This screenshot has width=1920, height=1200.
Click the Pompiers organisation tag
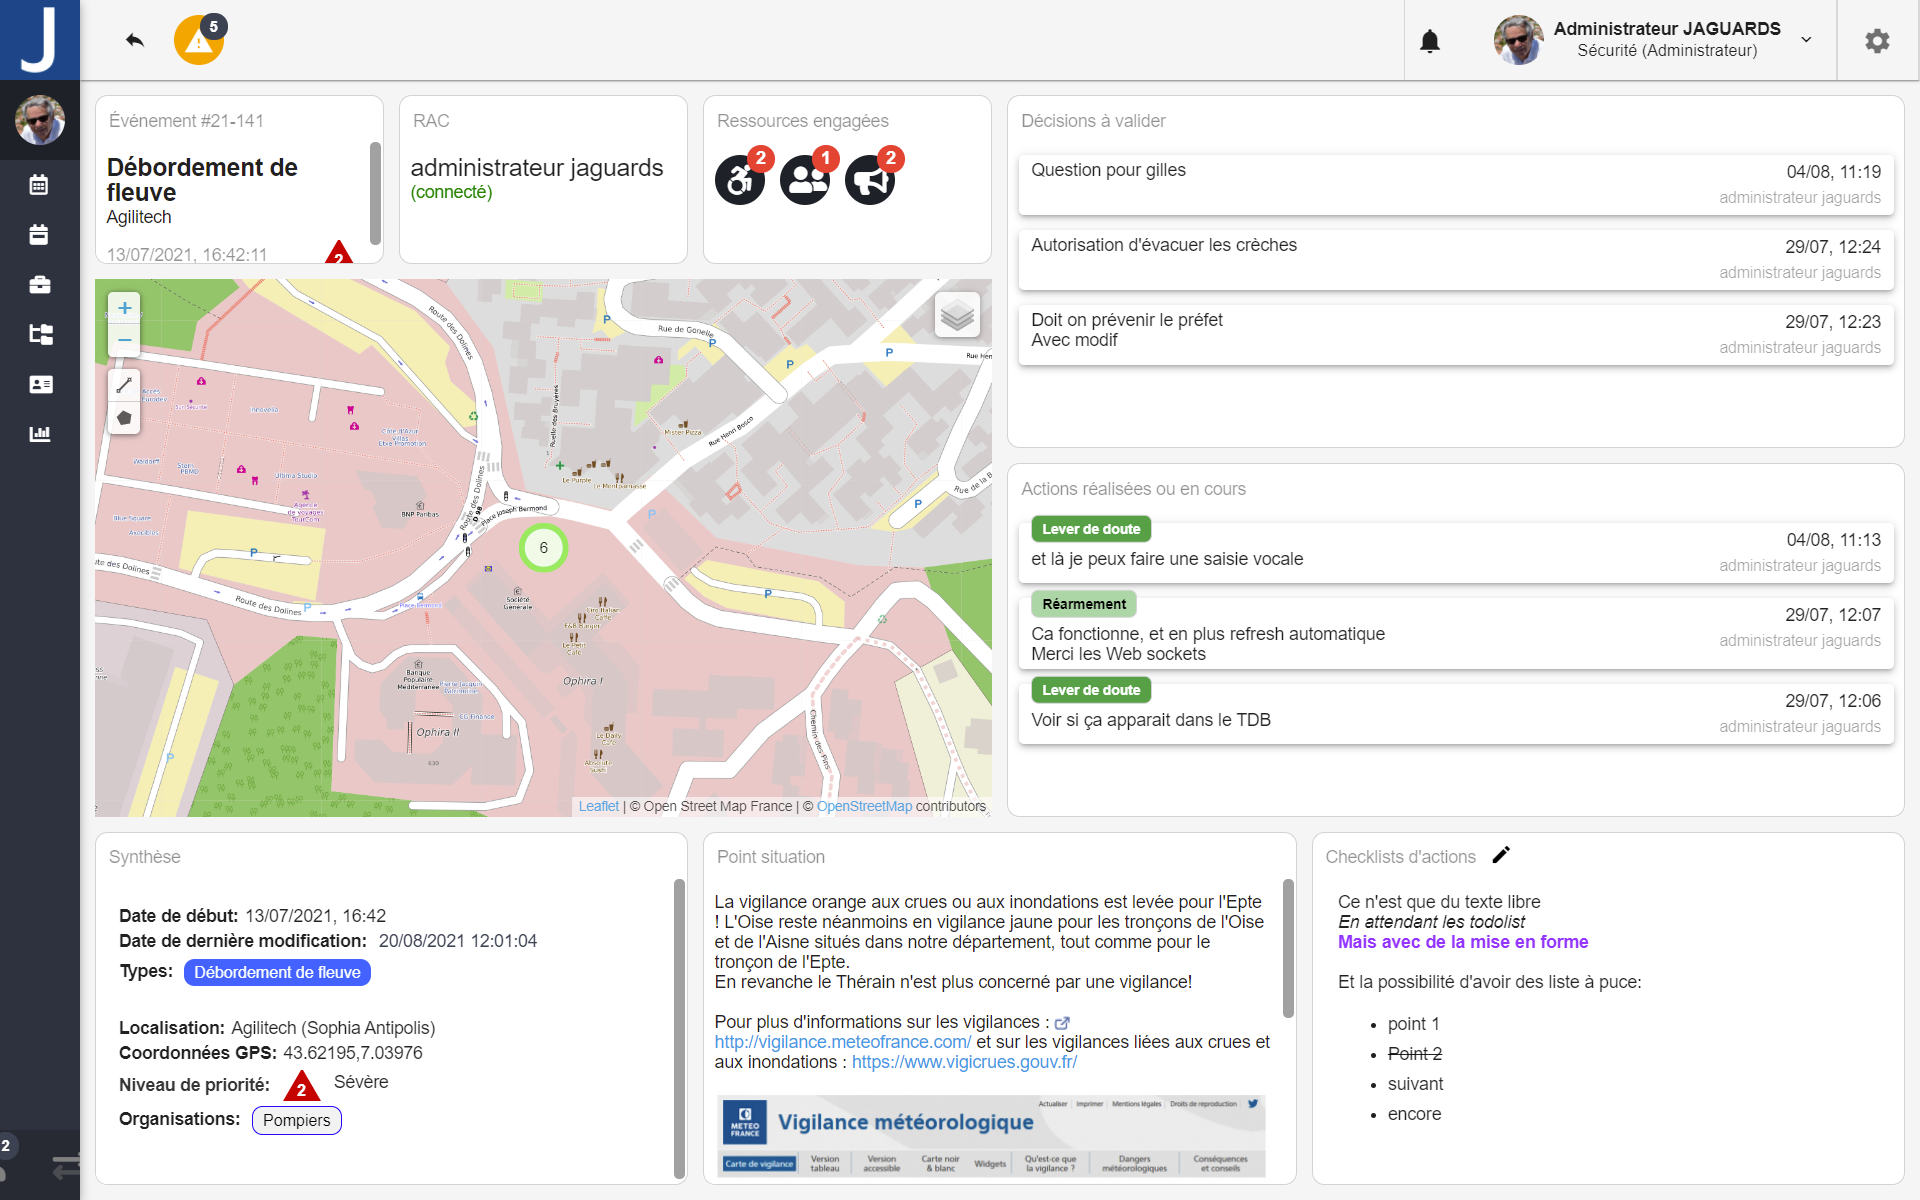click(x=296, y=1120)
